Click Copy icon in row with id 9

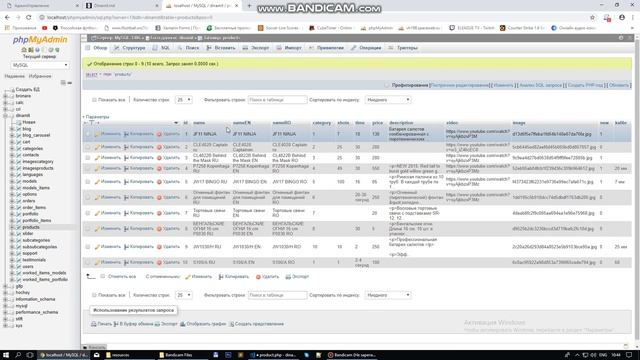click(x=127, y=247)
